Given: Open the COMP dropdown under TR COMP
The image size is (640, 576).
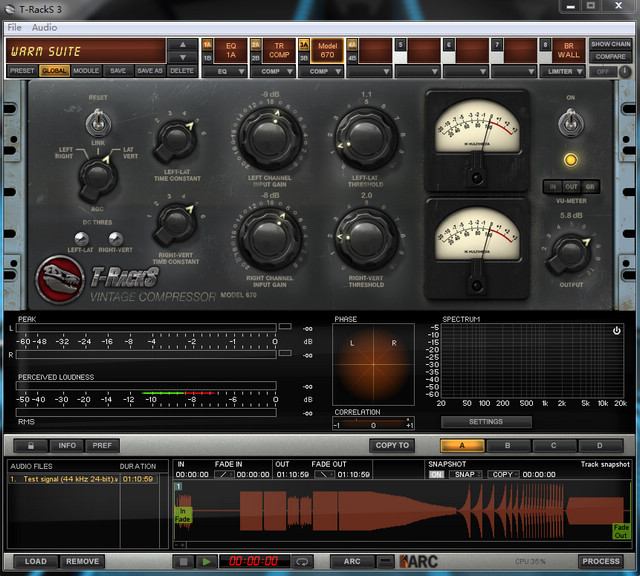Looking at the screenshot, I should pos(273,71).
